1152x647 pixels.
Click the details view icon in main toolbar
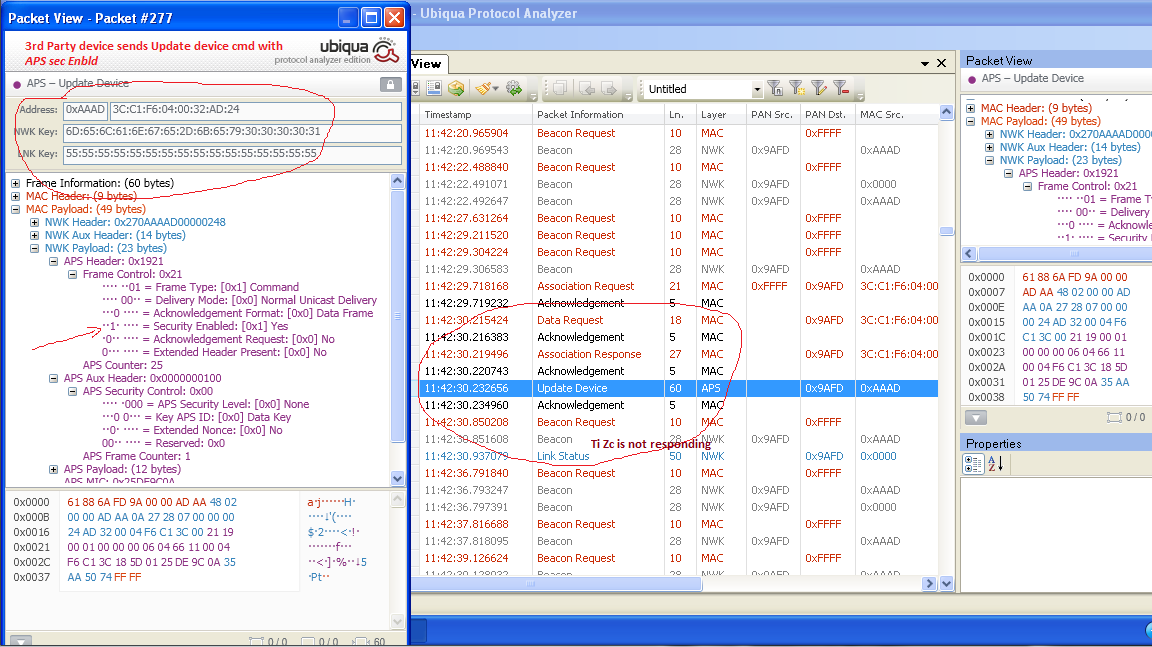click(433, 89)
